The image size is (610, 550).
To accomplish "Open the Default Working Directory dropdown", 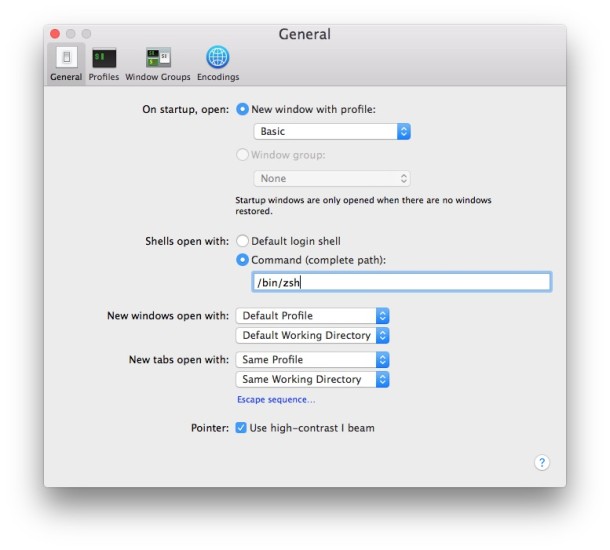I will point(312,336).
